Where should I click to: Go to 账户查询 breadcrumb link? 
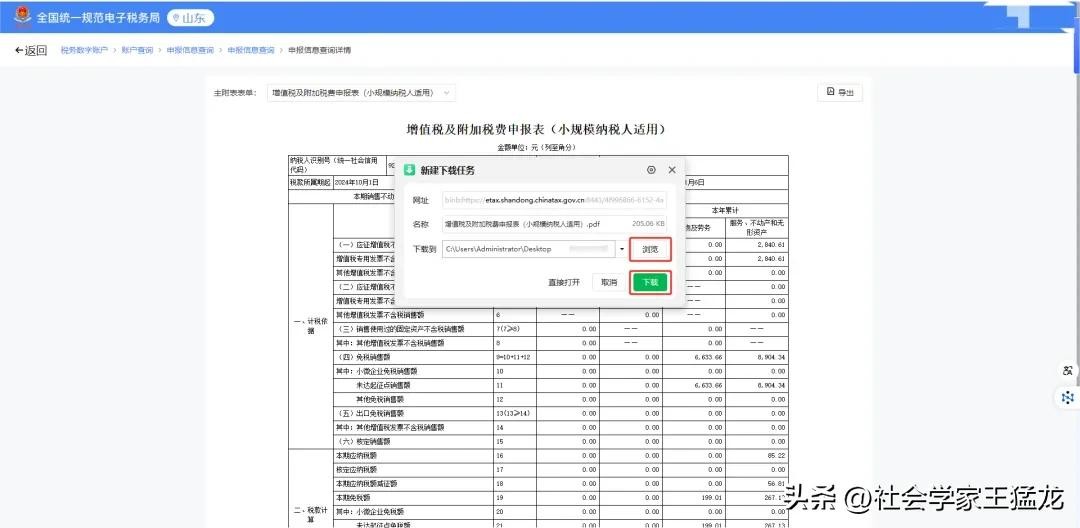point(138,50)
